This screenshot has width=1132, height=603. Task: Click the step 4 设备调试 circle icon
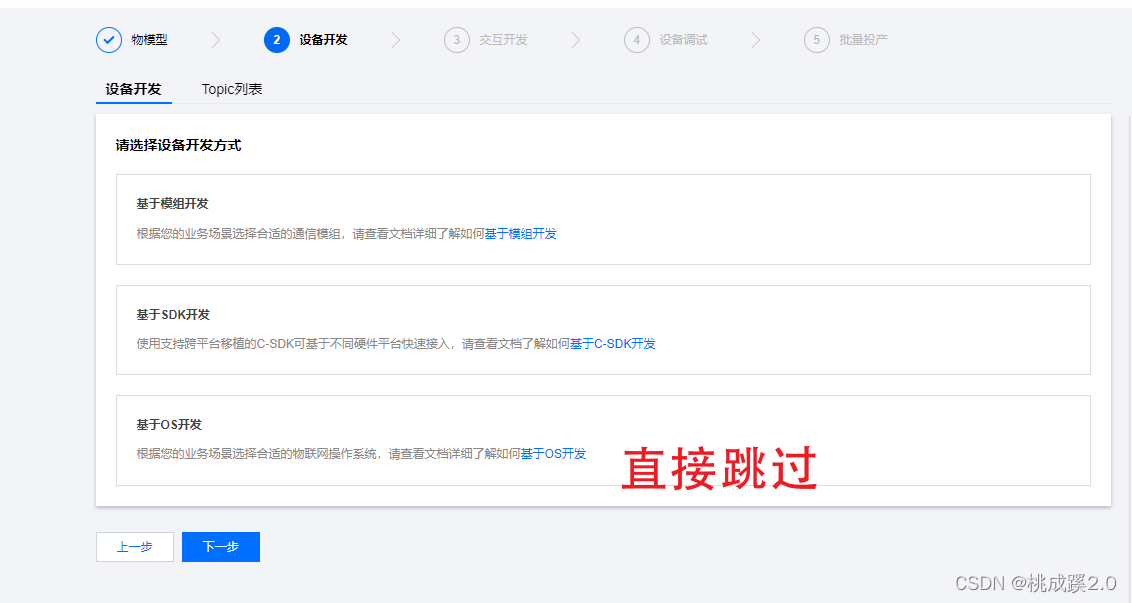tap(637, 40)
